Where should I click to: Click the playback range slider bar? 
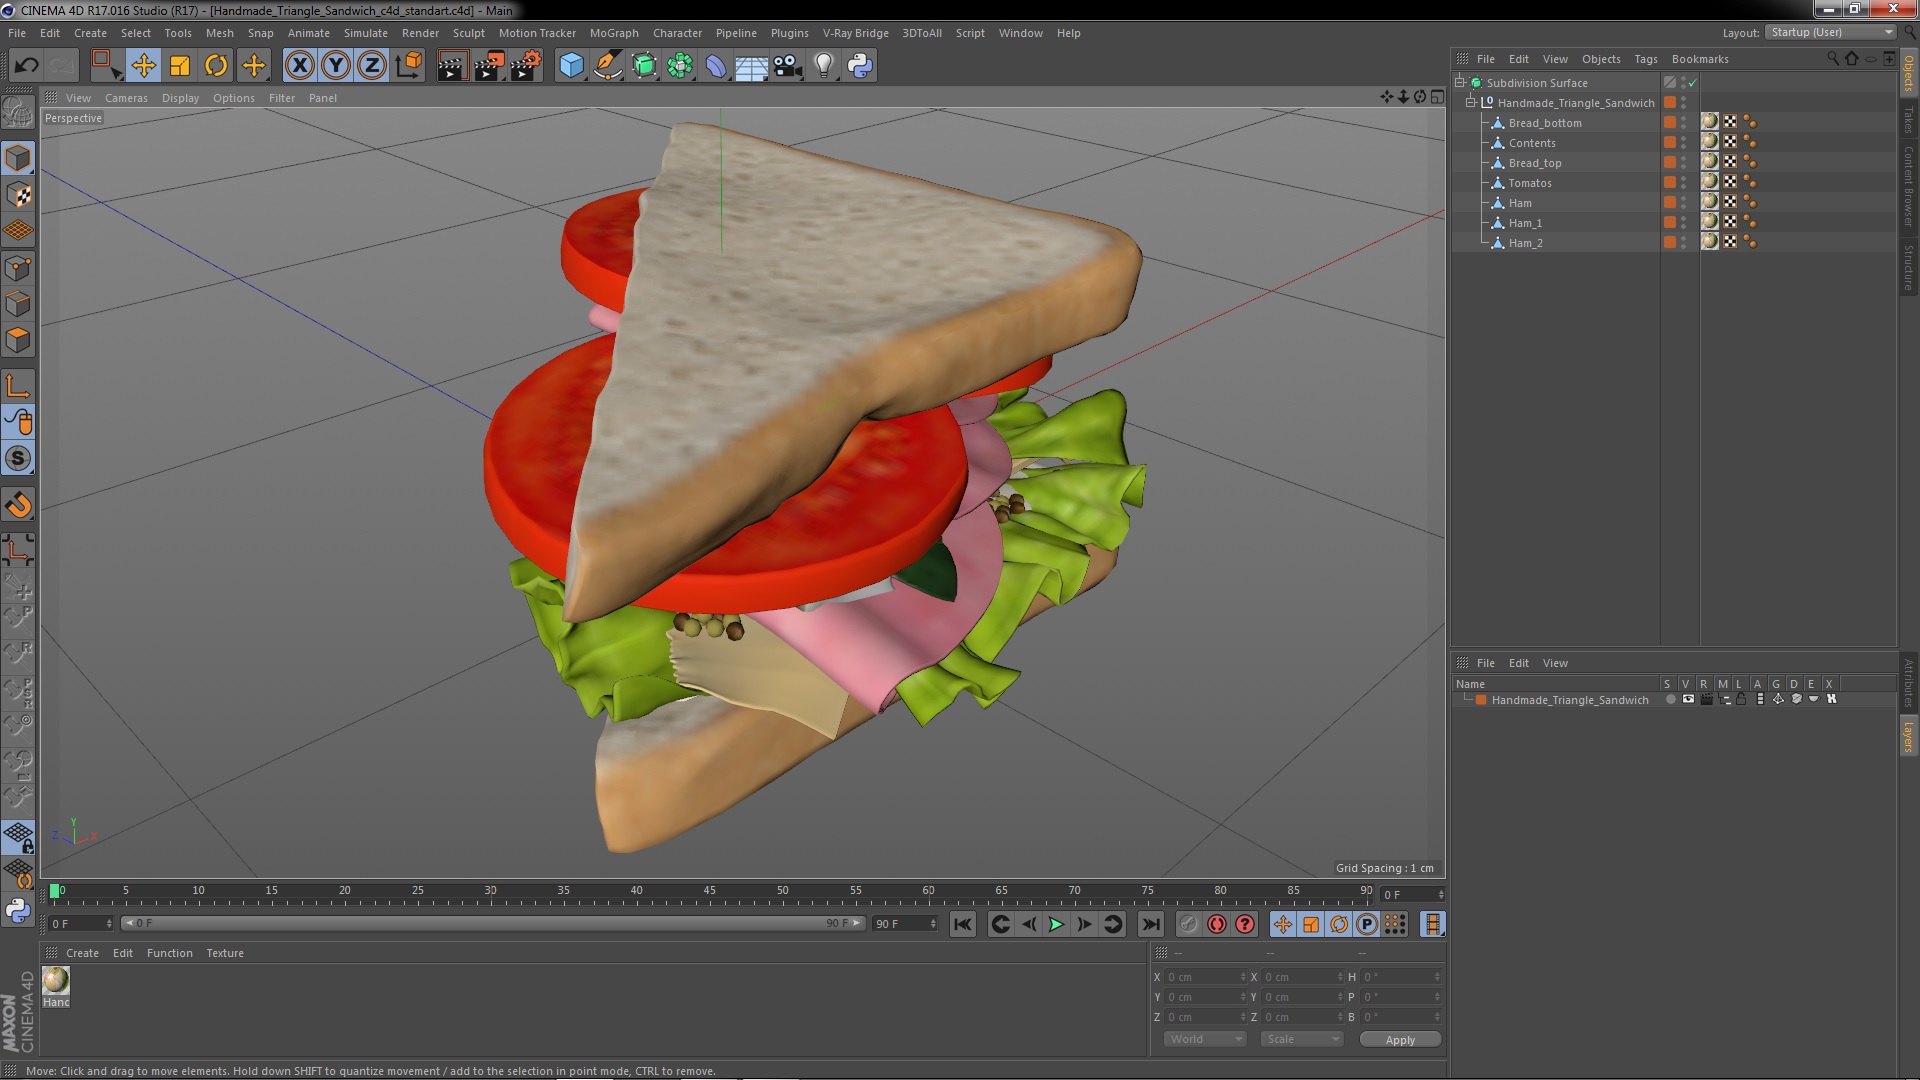click(492, 923)
